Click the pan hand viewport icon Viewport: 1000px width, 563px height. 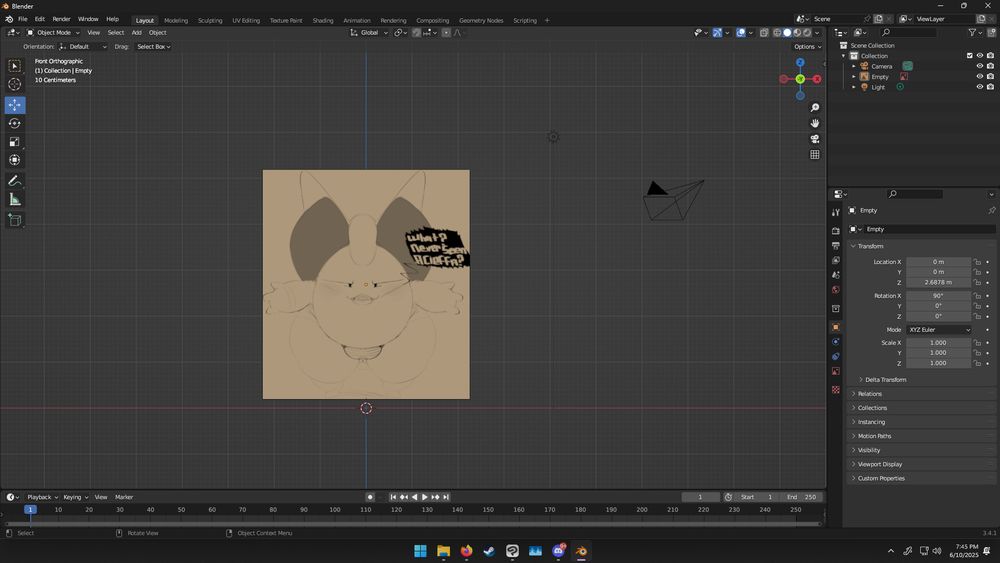pos(814,123)
